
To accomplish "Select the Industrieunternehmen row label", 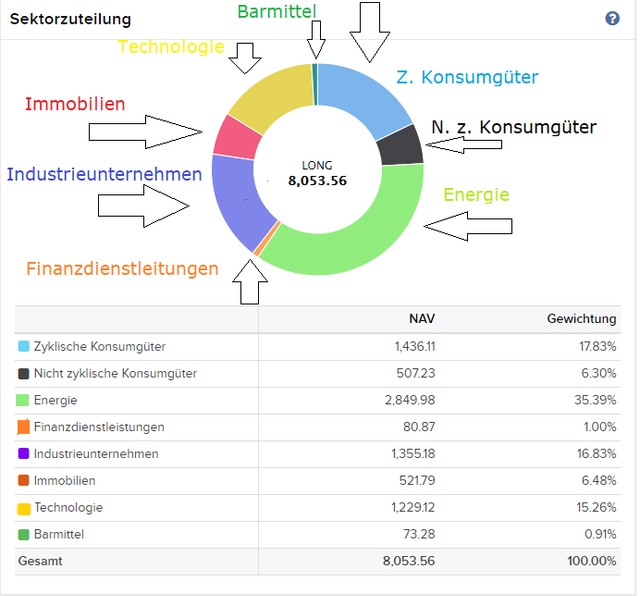I will pos(96,454).
